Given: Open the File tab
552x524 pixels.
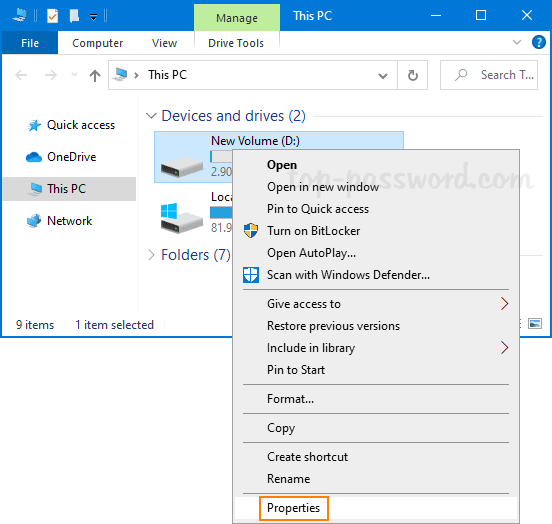Looking at the screenshot, I should click(x=30, y=43).
